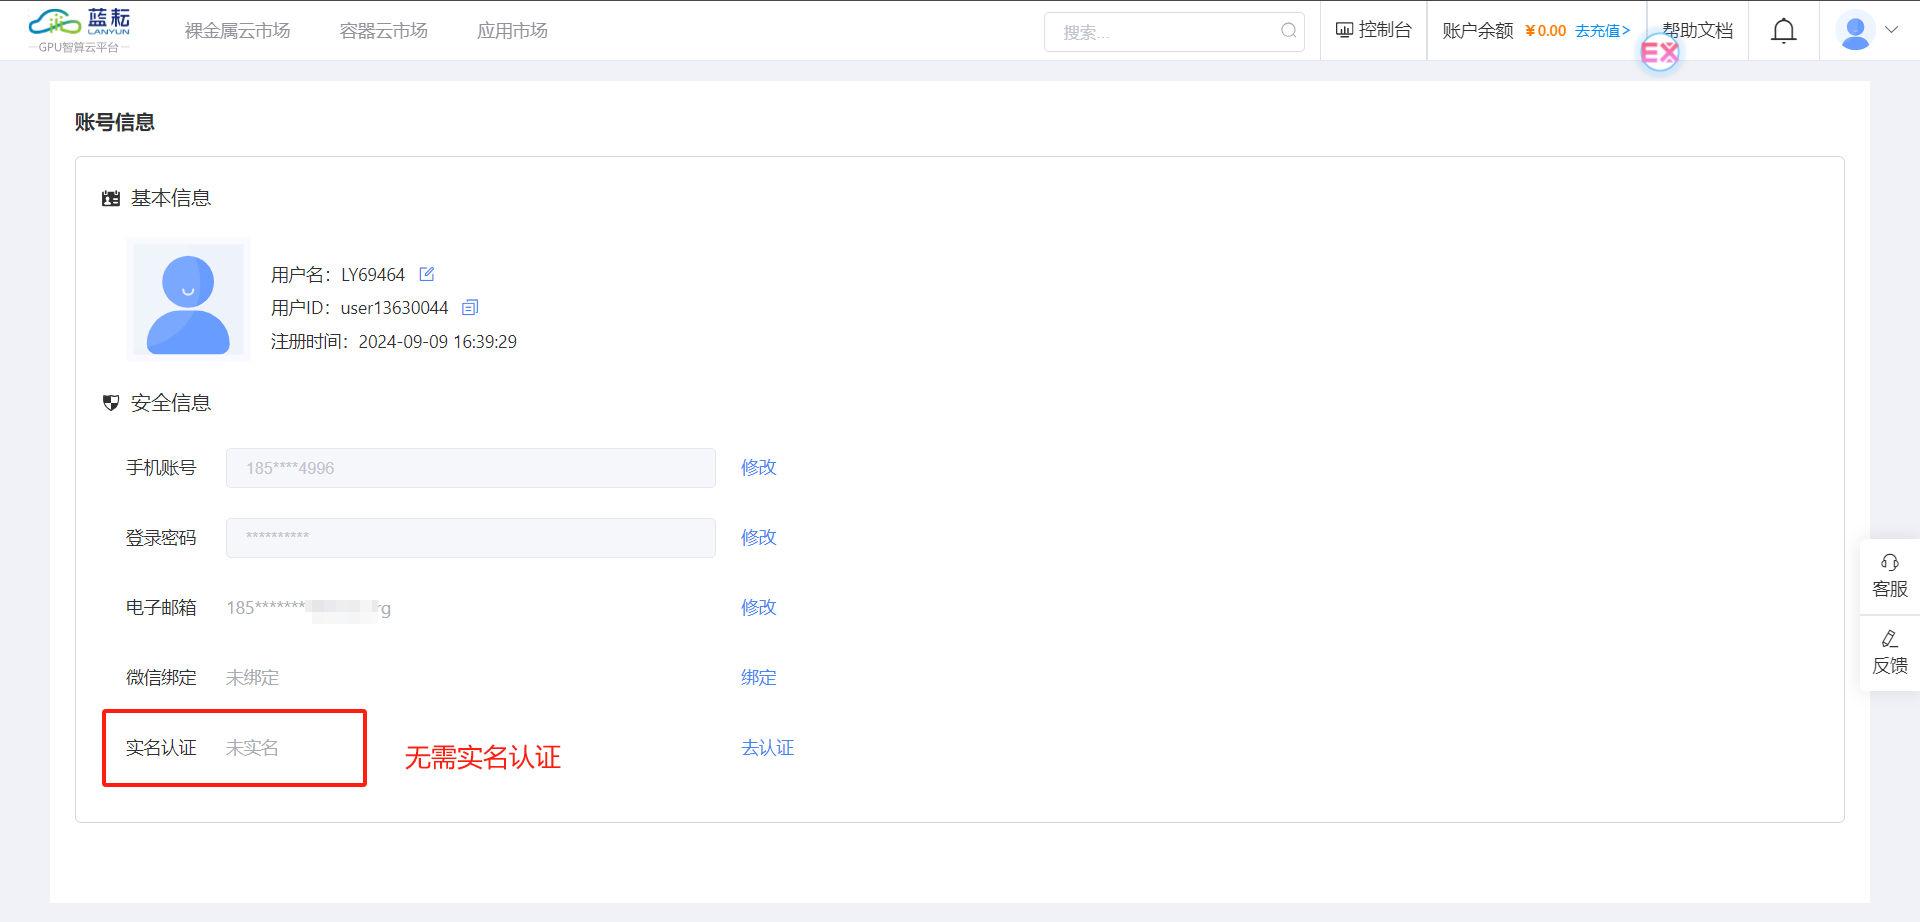Viewport: 1920px width, 922px height.
Task: Focus the top search input field
Action: 1174,32
